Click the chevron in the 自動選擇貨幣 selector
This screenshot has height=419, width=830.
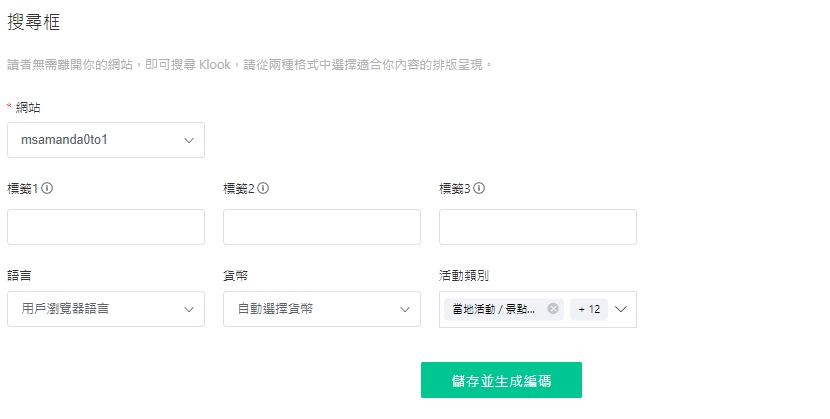pyautogui.click(x=405, y=309)
